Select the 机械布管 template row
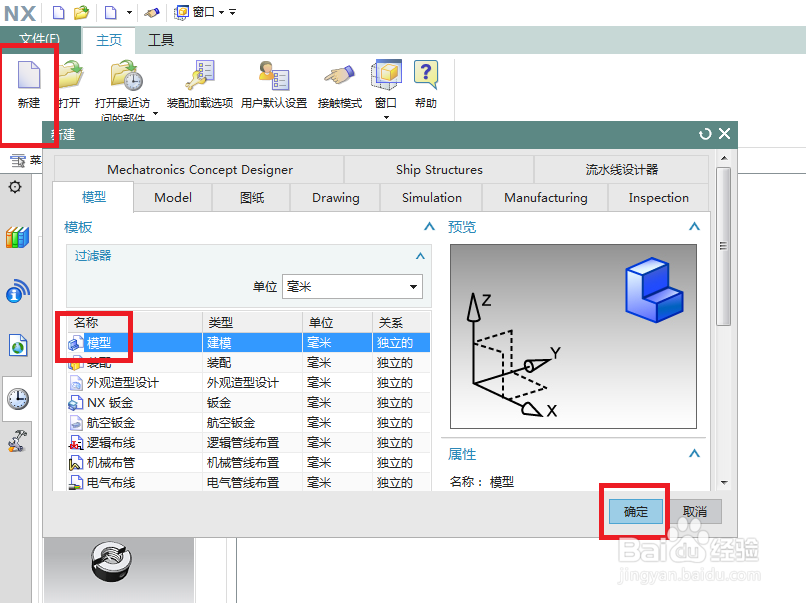This screenshot has width=806, height=603. (248, 463)
